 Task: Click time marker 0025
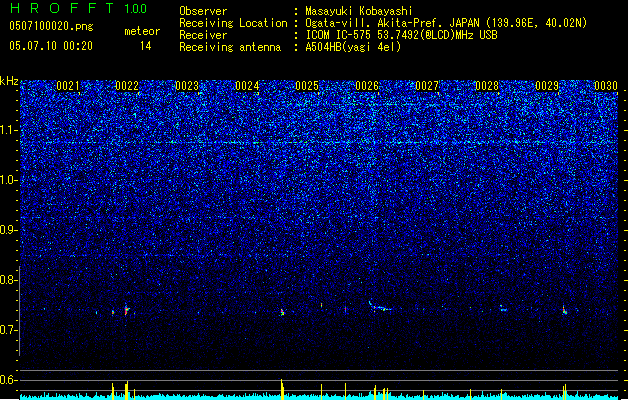307,86
